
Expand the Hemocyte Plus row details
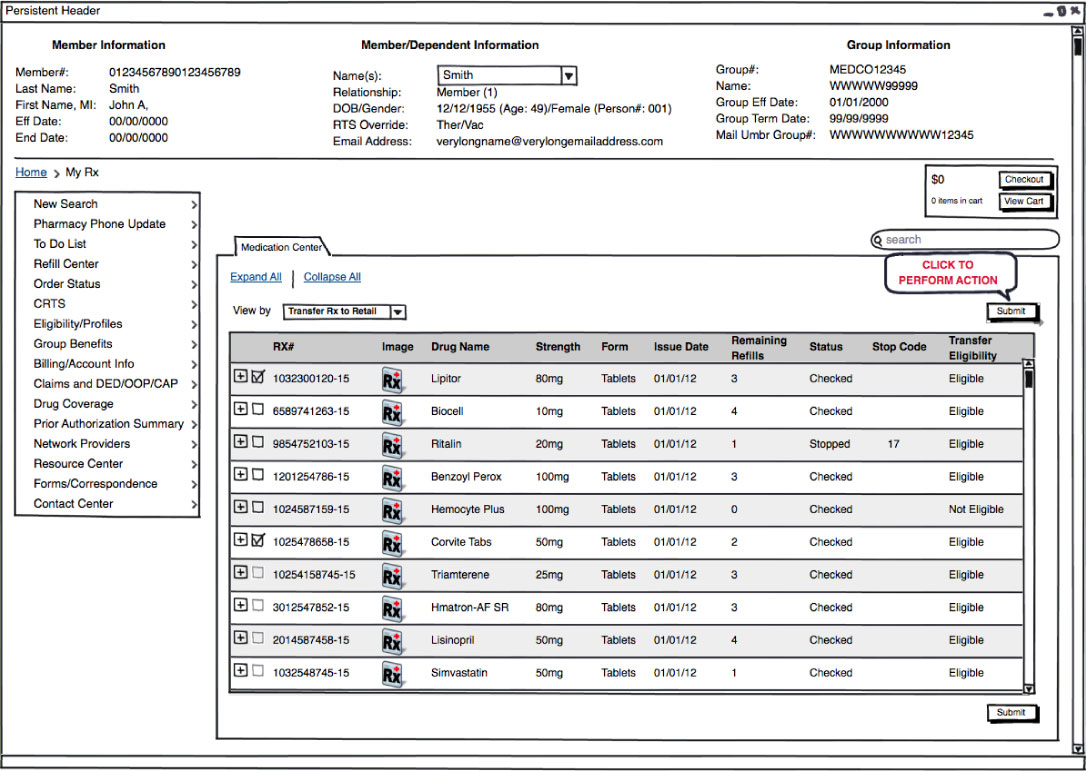coord(241,506)
